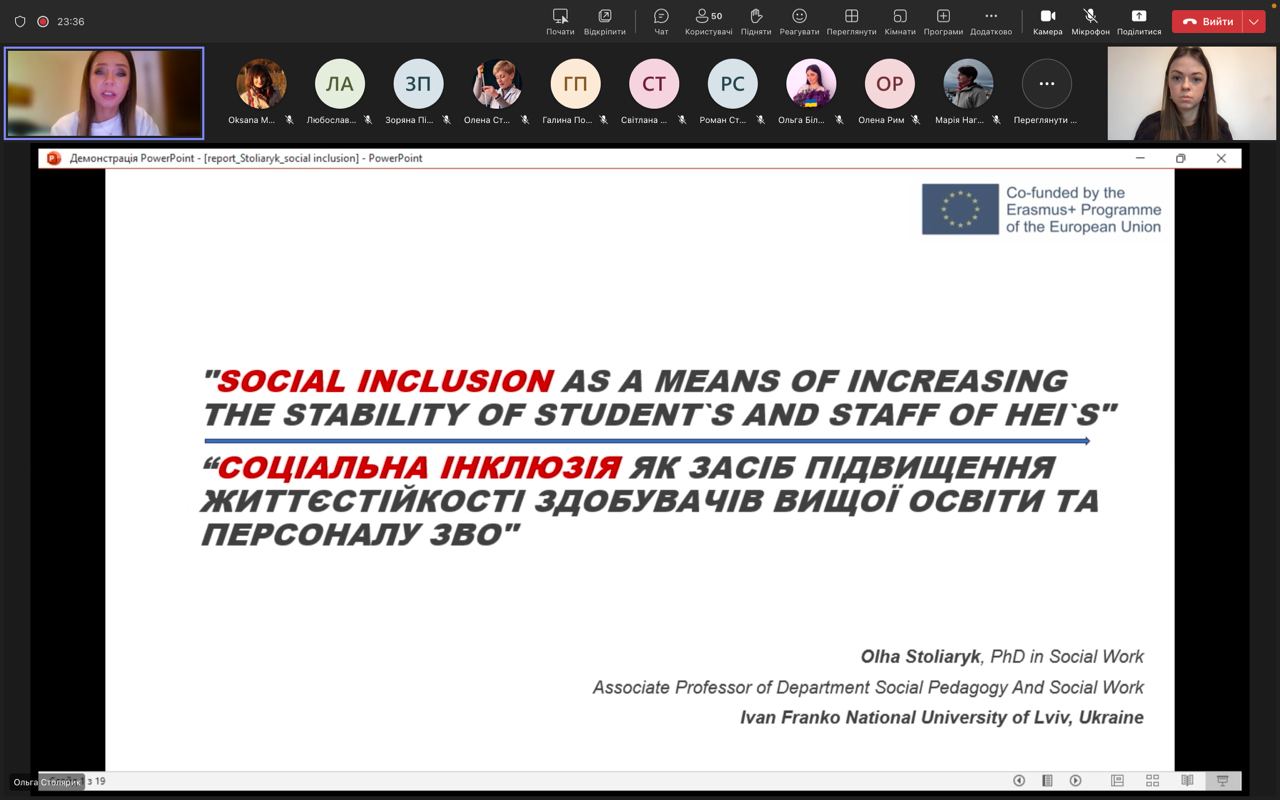The height and width of the screenshot is (800, 1280).
Task: Leave the meeting with Вийти button
Action: pyautogui.click(x=1208, y=22)
